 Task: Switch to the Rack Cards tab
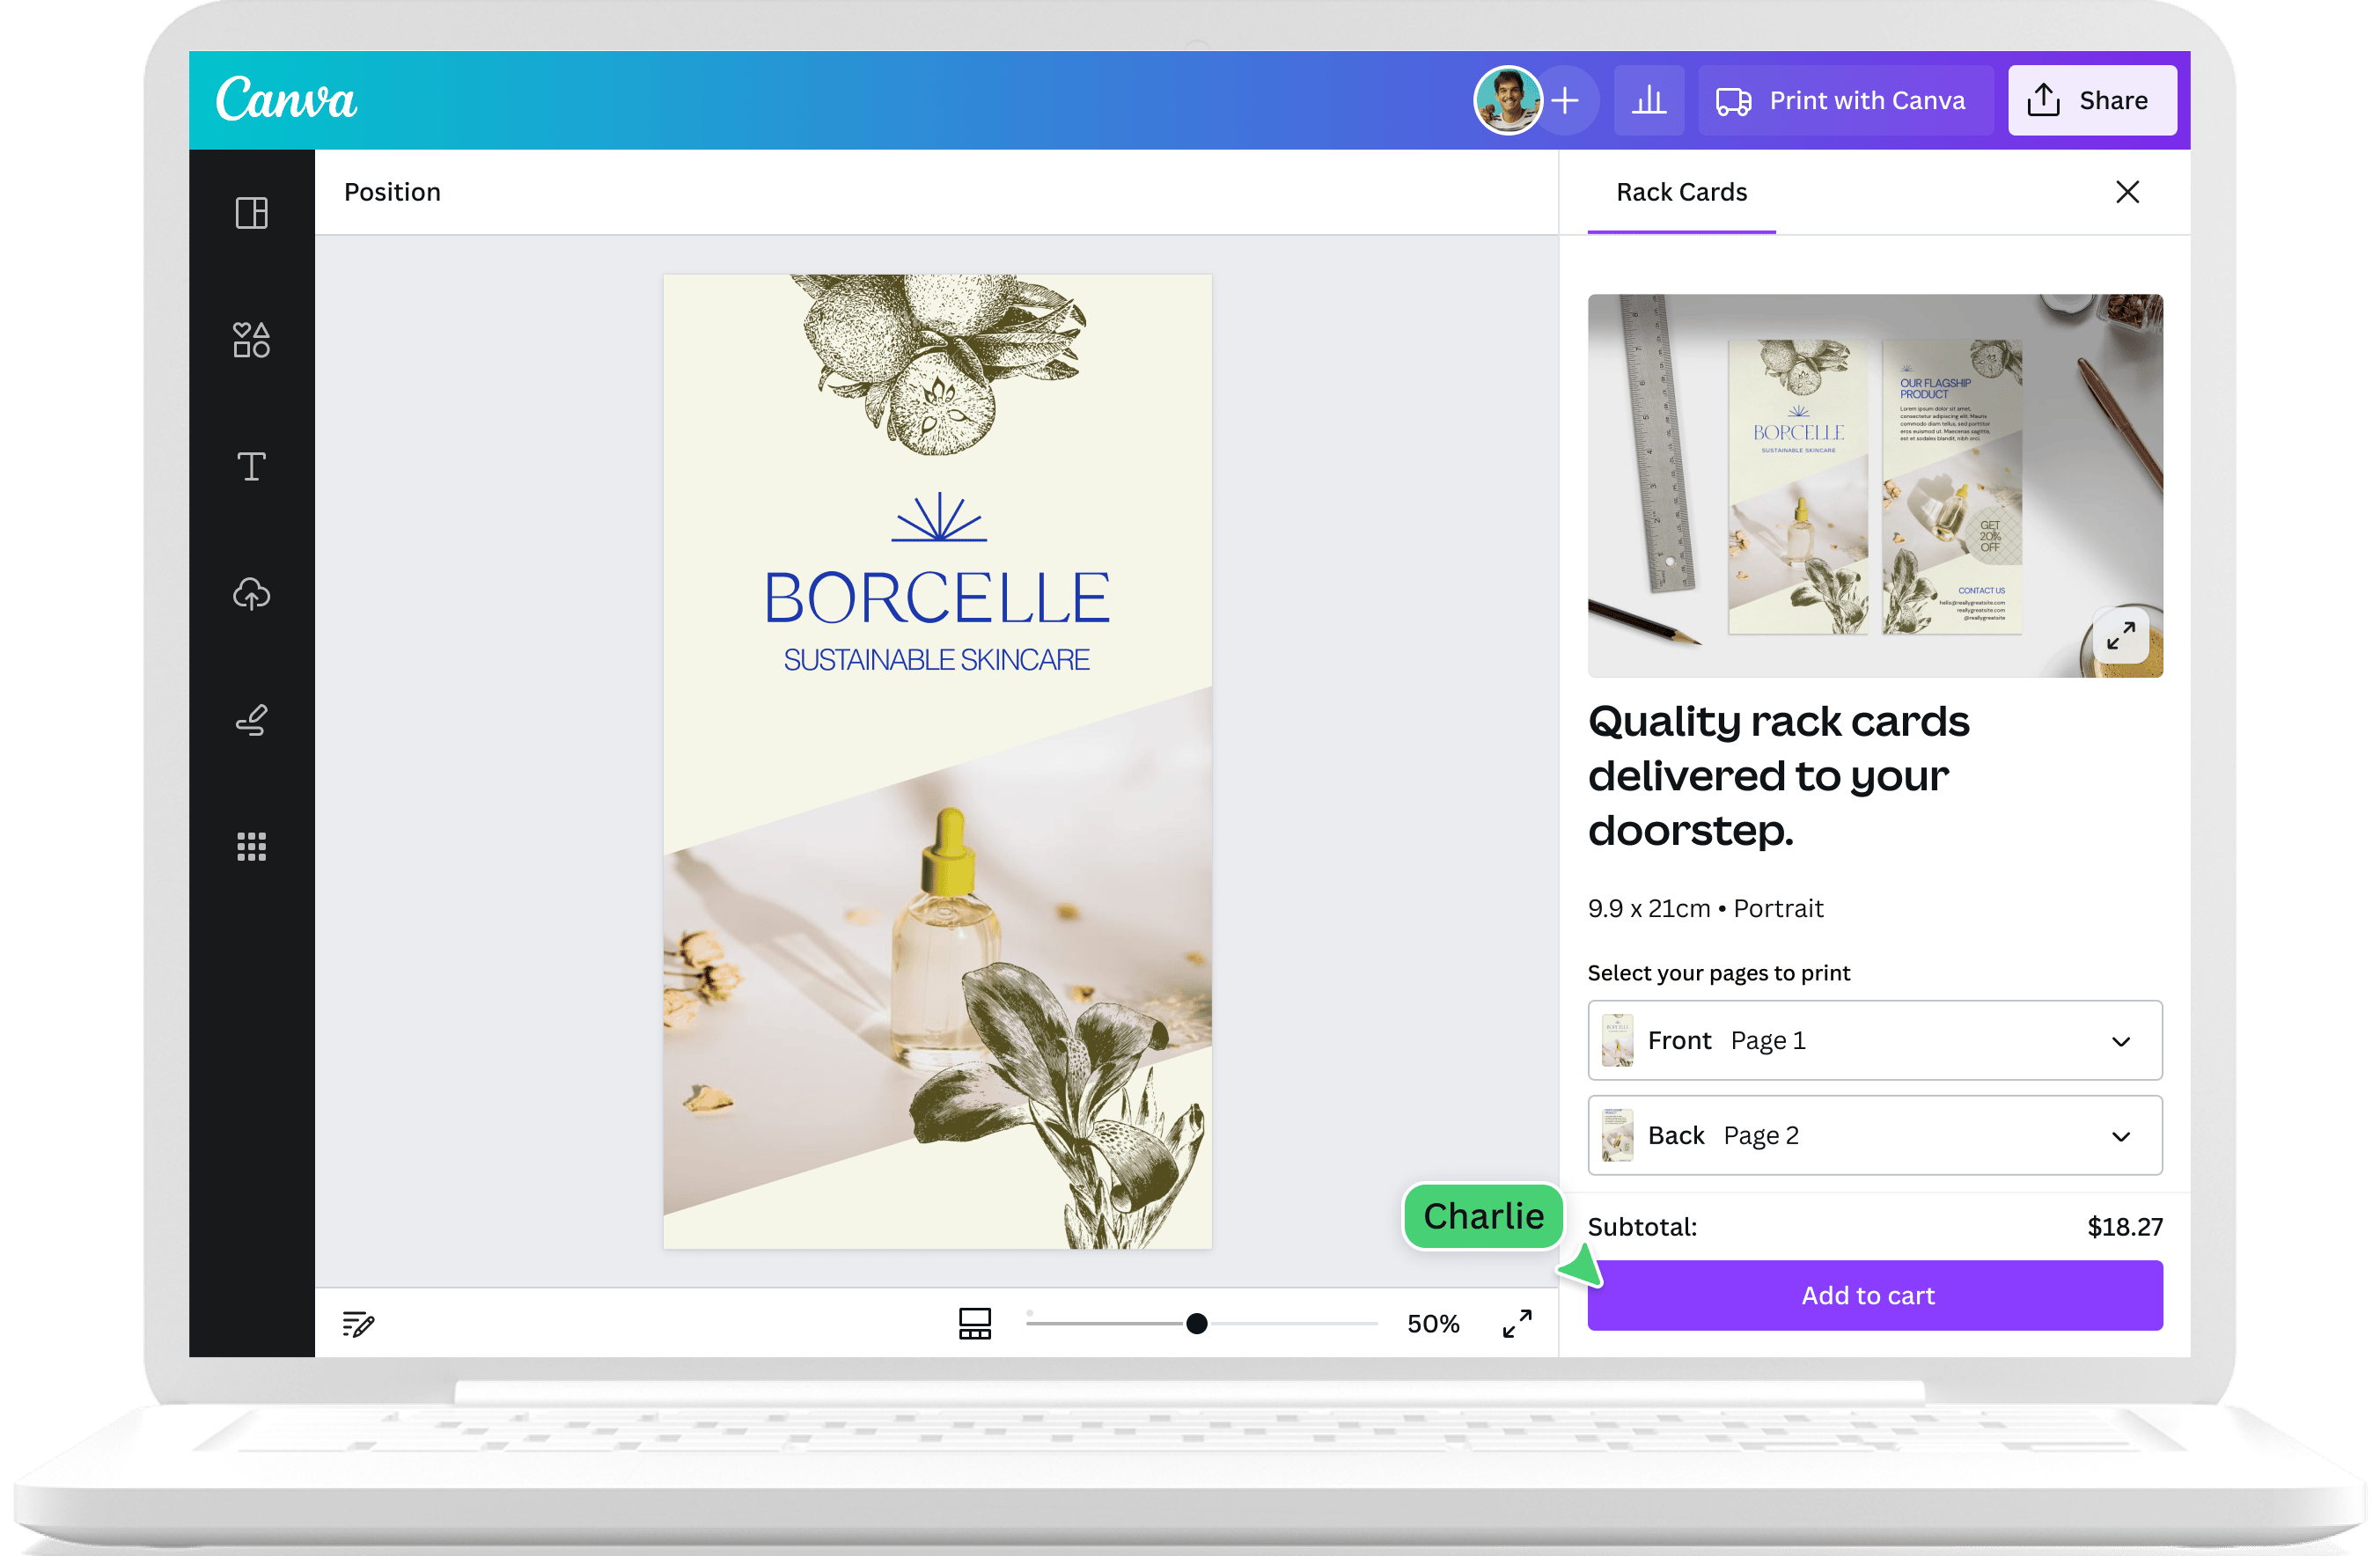pyautogui.click(x=1681, y=192)
